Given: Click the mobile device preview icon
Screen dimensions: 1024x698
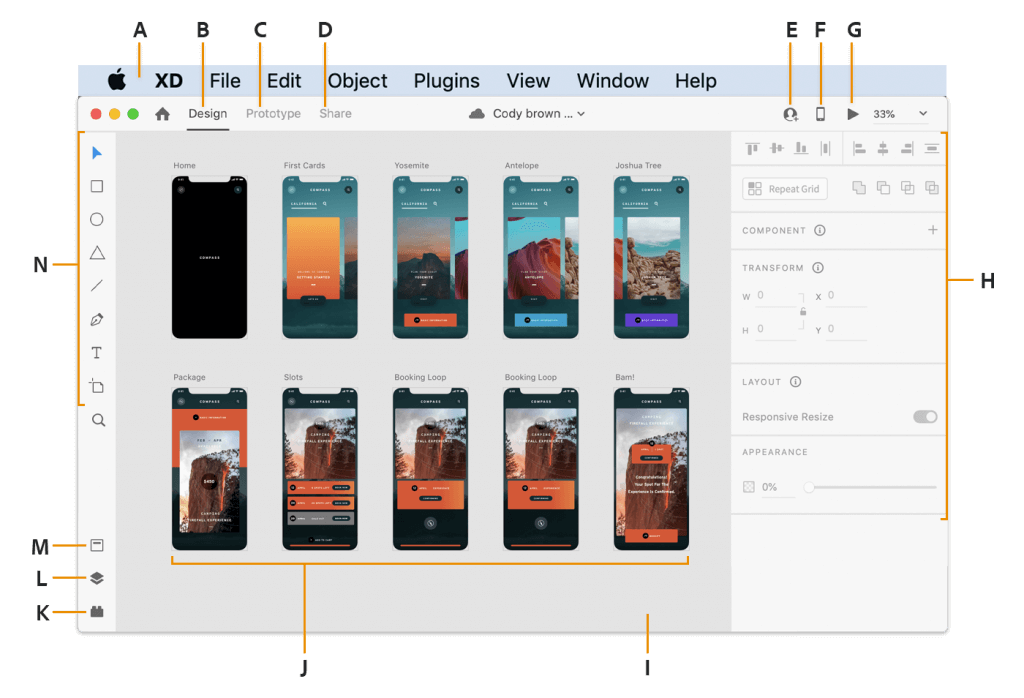Looking at the screenshot, I should (820, 114).
